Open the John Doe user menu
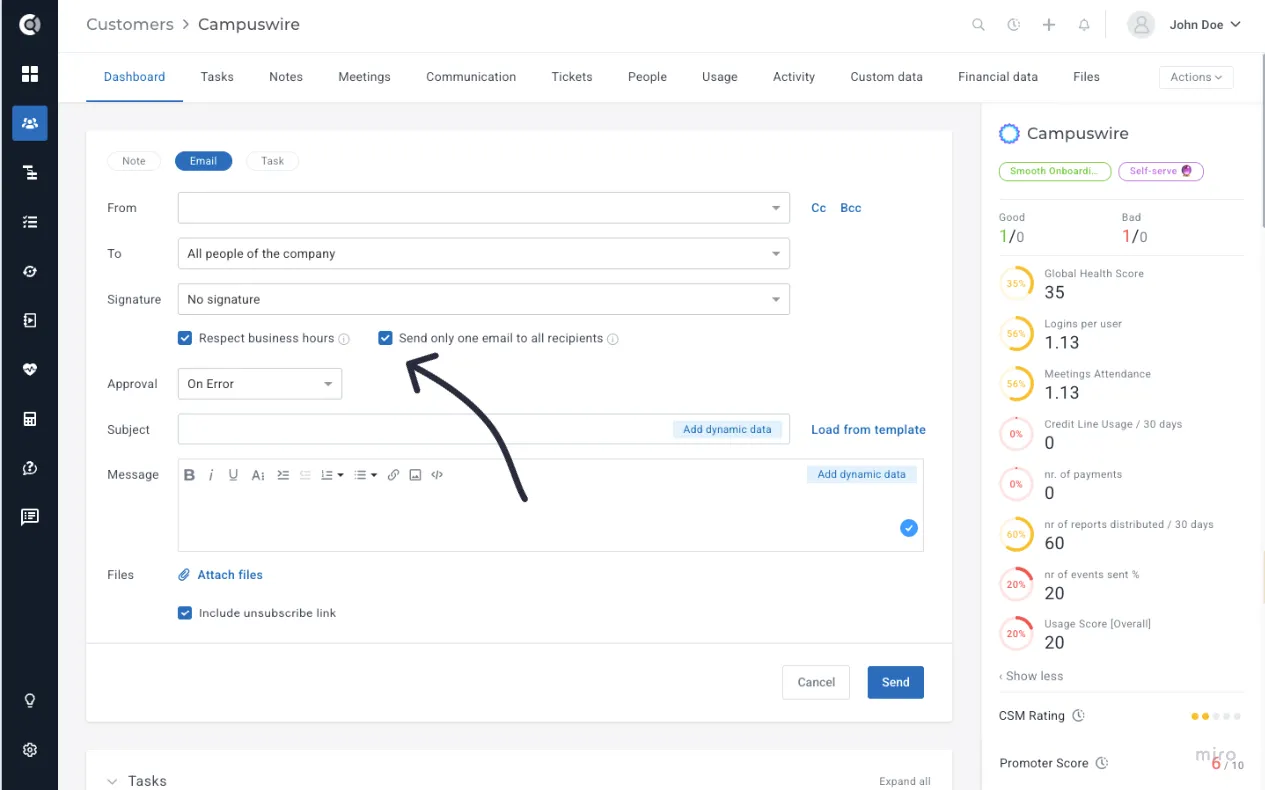1265x790 pixels. pos(1185,25)
